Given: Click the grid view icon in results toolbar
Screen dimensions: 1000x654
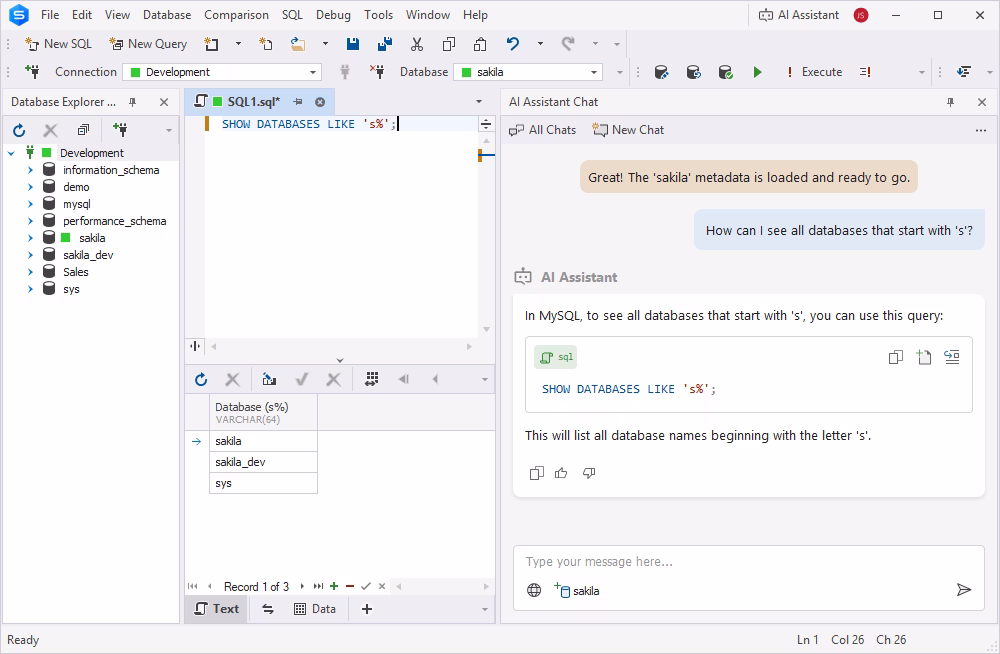Looking at the screenshot, I should (372, 380).
